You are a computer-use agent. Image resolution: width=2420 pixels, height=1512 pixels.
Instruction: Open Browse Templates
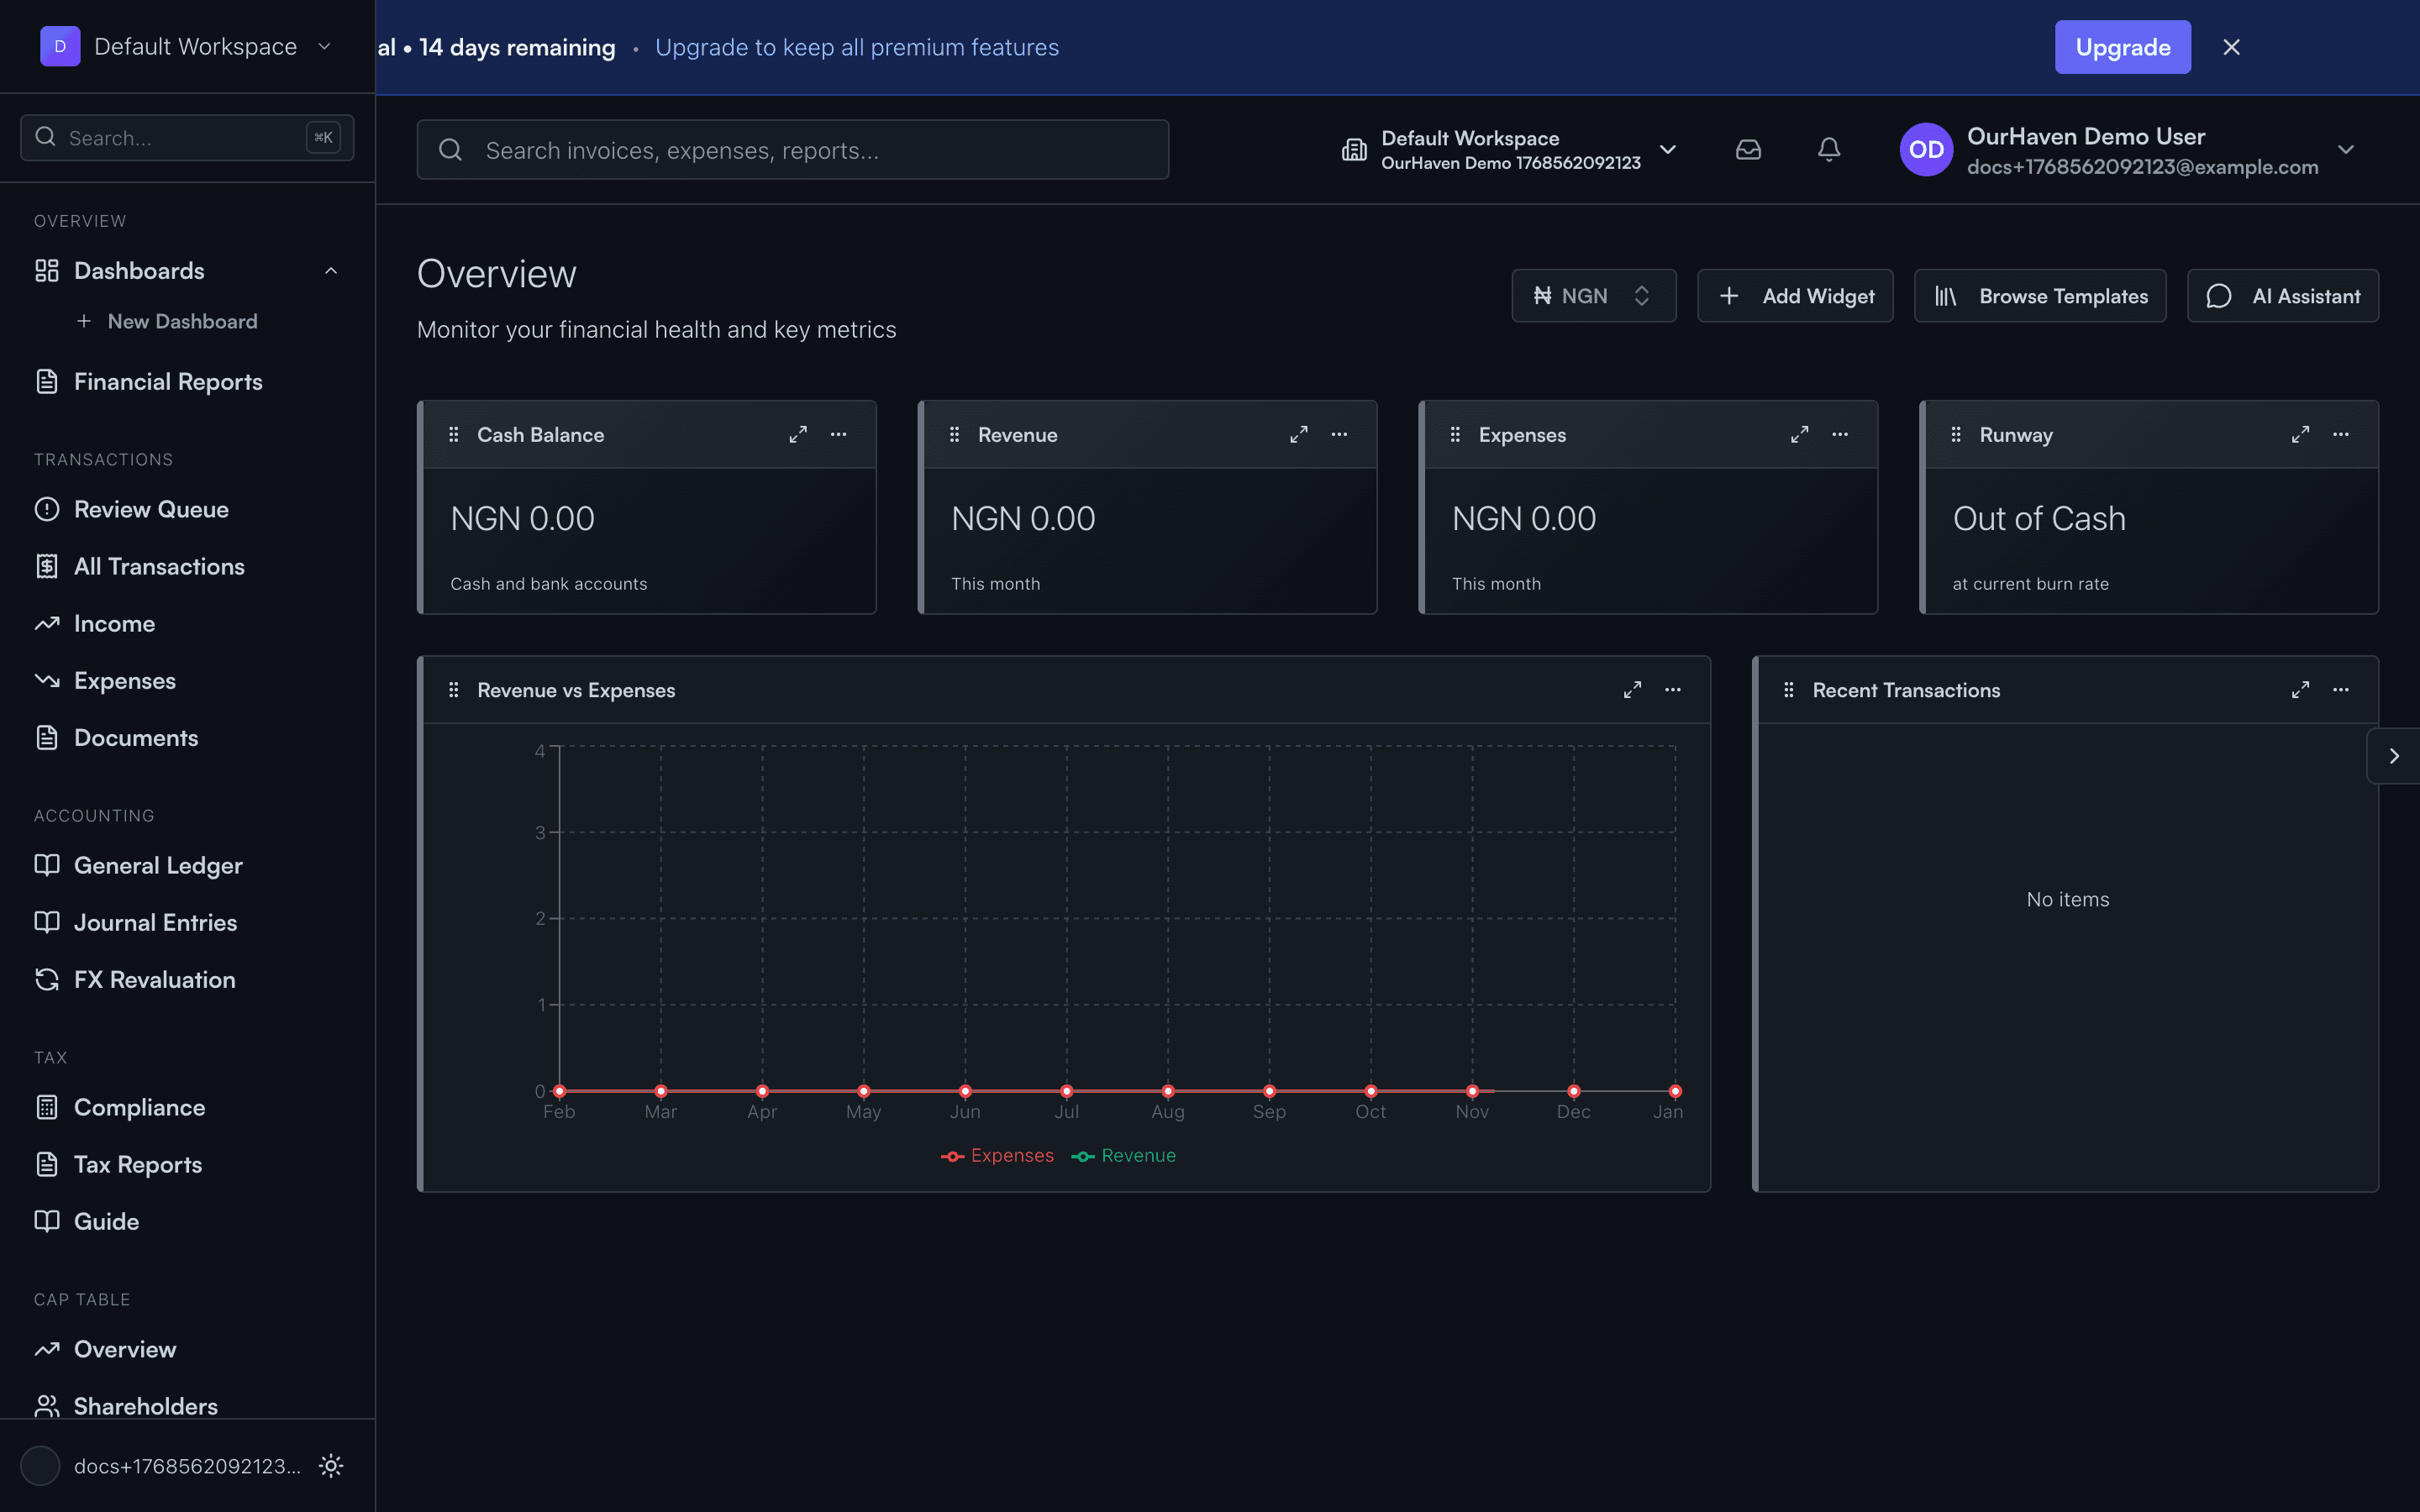[2039, 295]
